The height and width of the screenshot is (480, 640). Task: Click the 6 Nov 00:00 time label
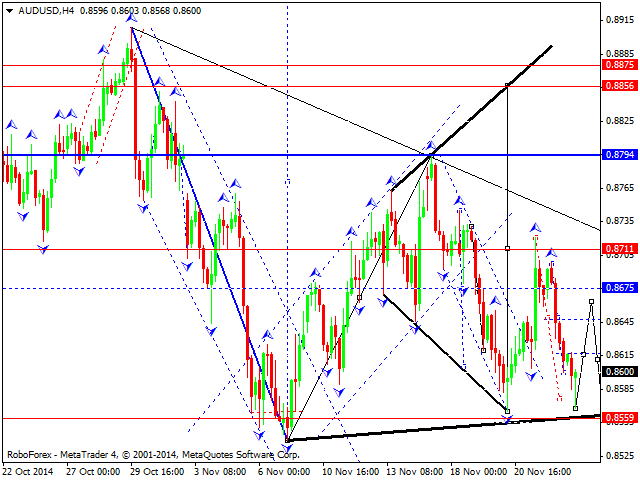coord(284,472)
